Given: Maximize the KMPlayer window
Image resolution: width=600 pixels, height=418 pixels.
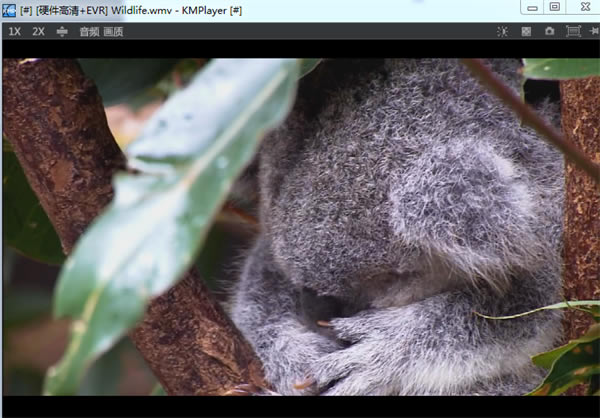Looking at the screenshot, I should 554,7.
